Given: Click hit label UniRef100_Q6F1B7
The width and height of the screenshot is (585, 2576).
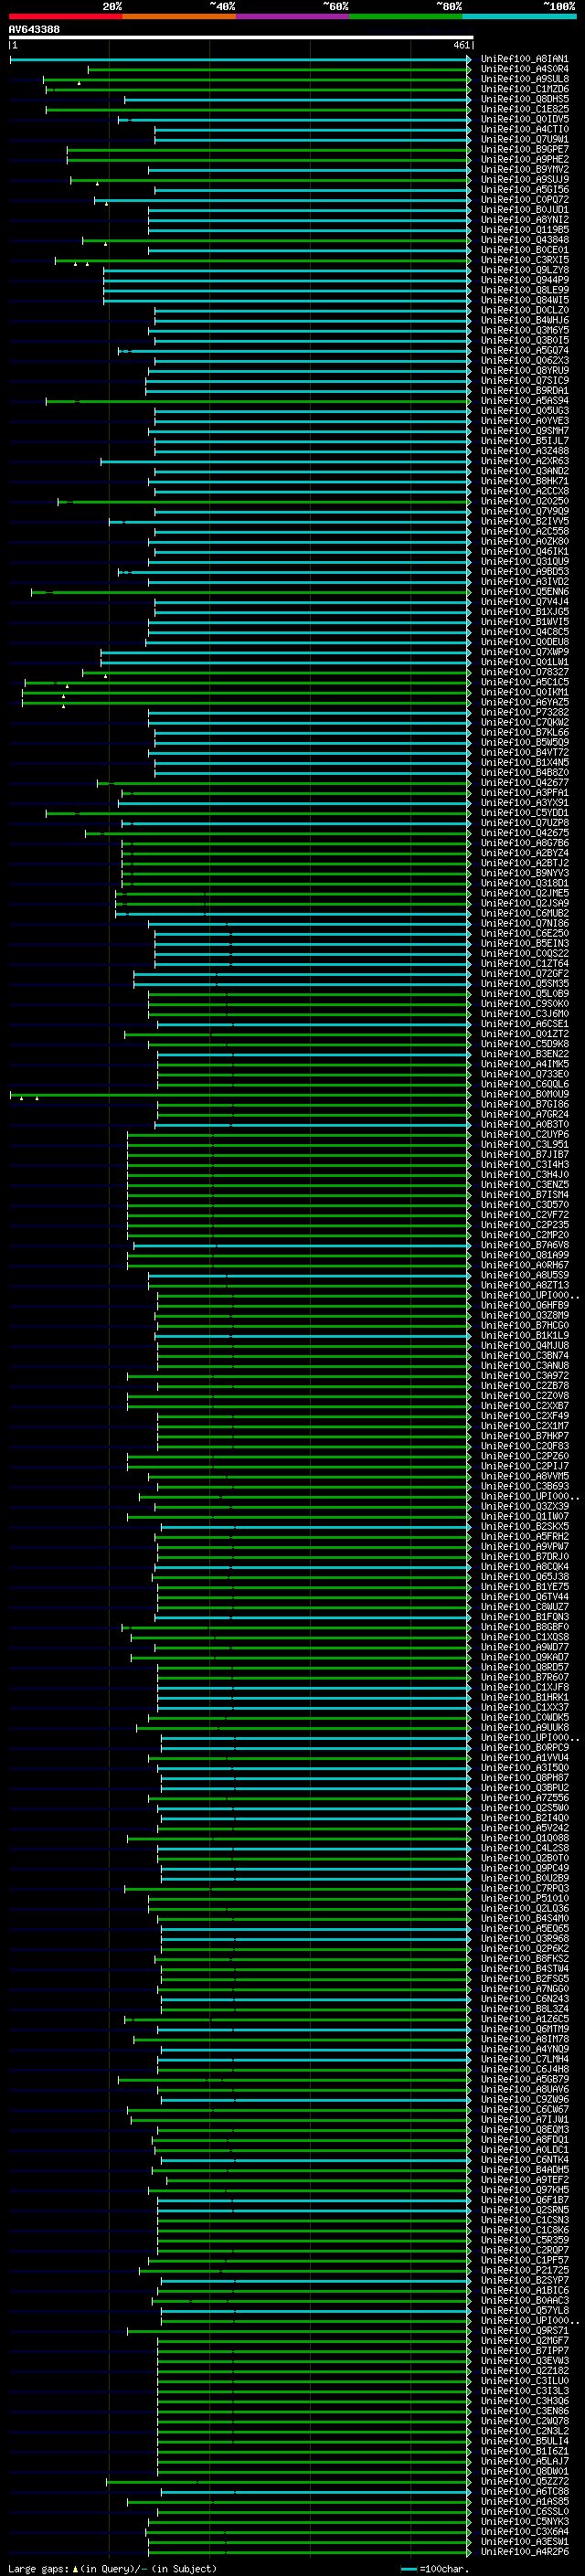Looking at the screenshot, I should click(524, 2200).
